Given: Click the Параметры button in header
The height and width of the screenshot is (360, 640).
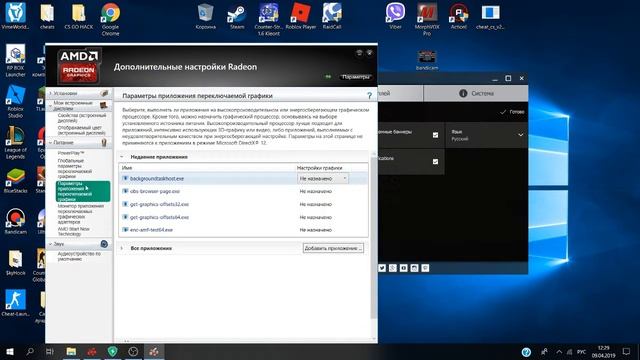Looking at the screenshot, I should [x=356, y=77].
